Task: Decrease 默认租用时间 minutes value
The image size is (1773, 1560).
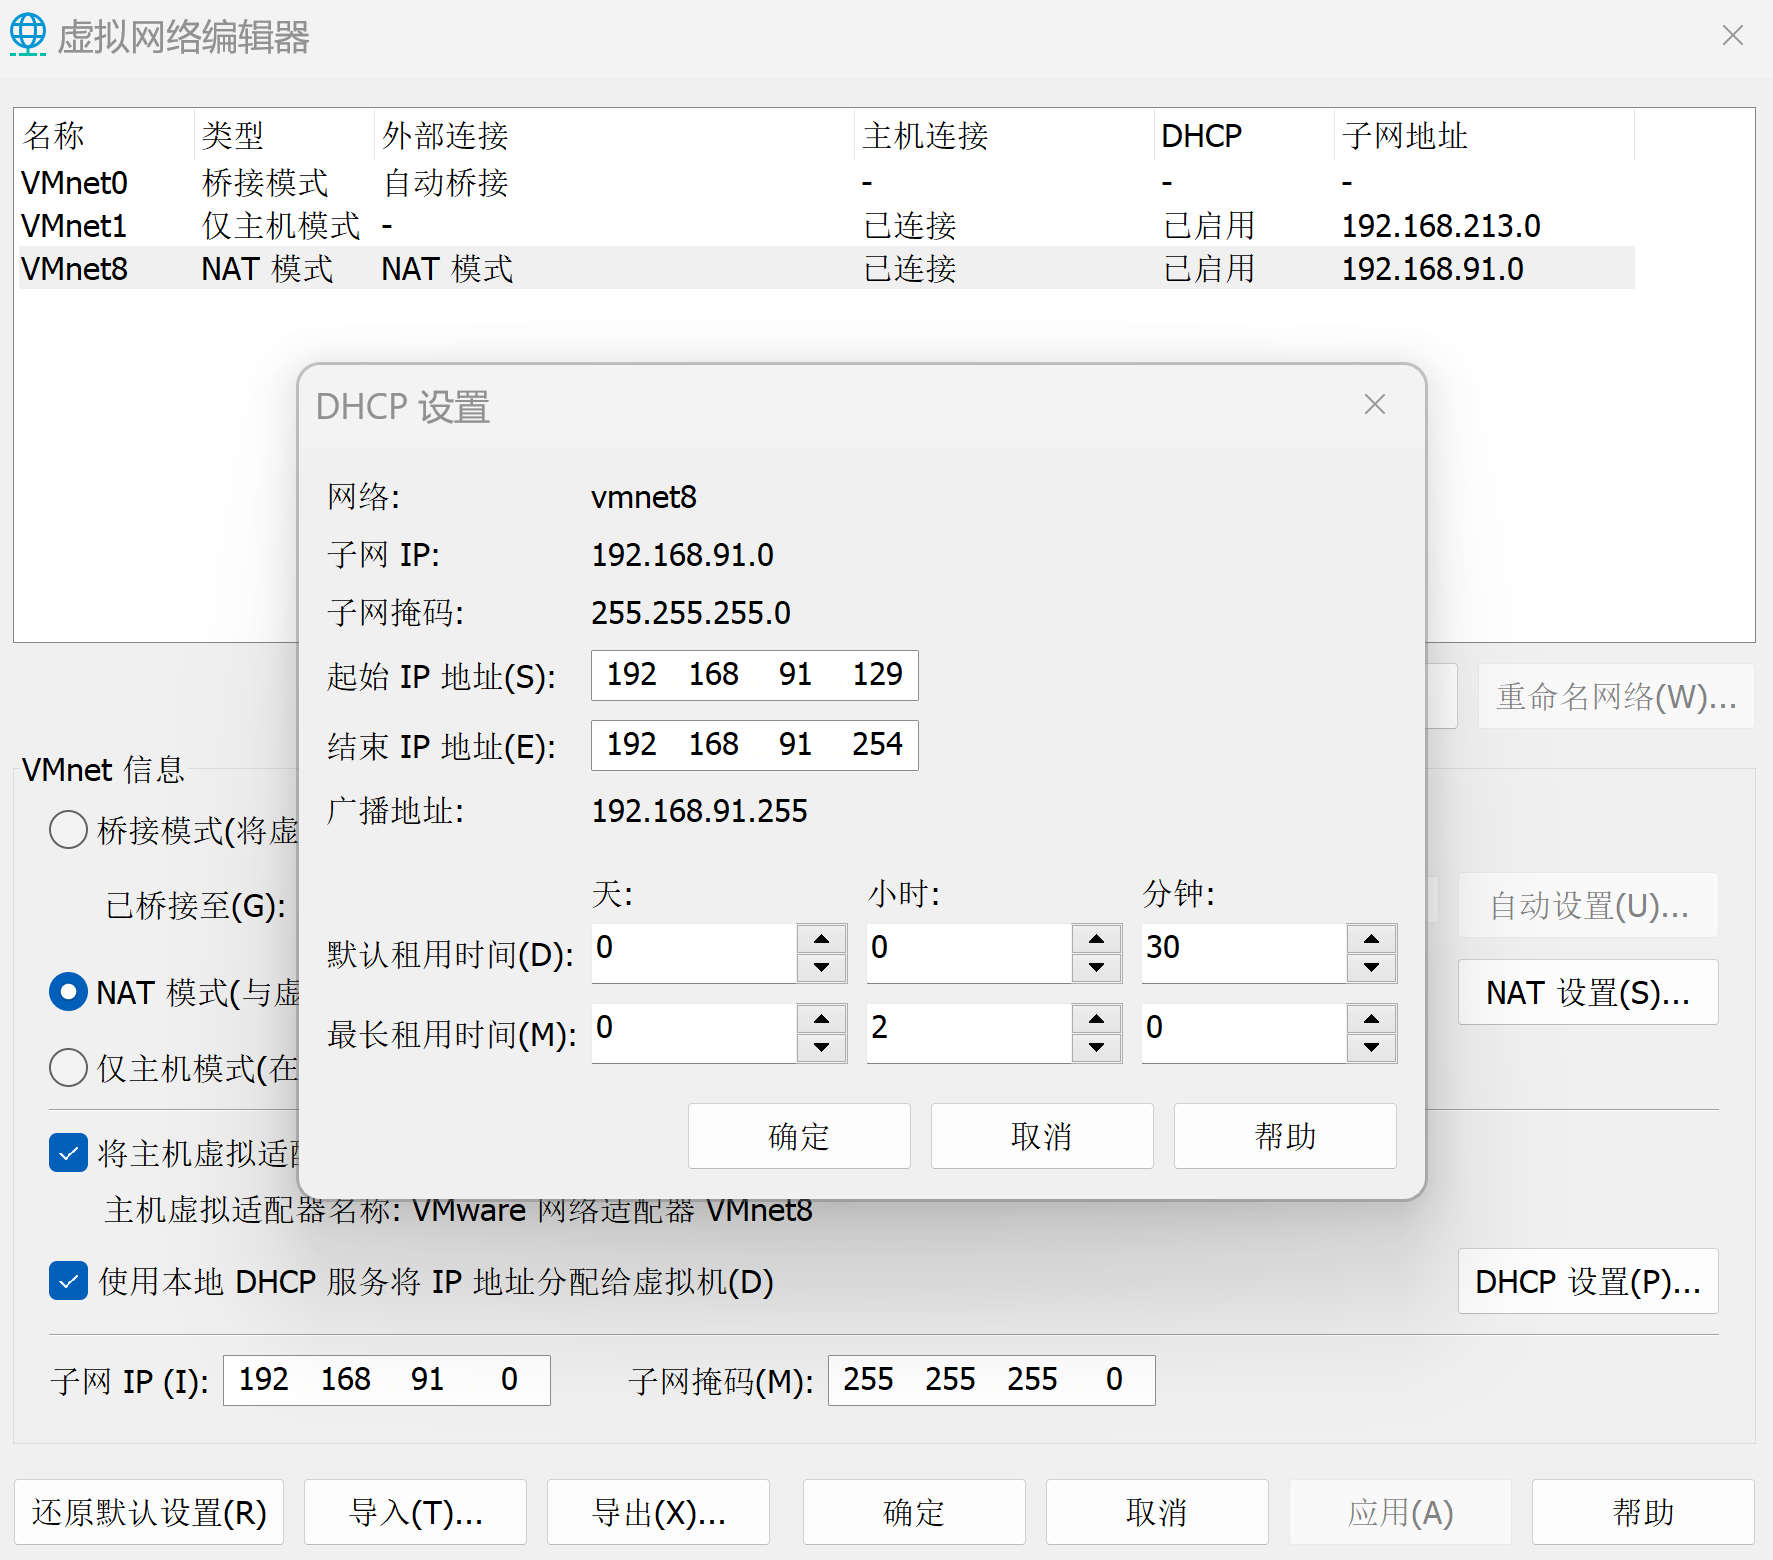Action: point(1372,967)
